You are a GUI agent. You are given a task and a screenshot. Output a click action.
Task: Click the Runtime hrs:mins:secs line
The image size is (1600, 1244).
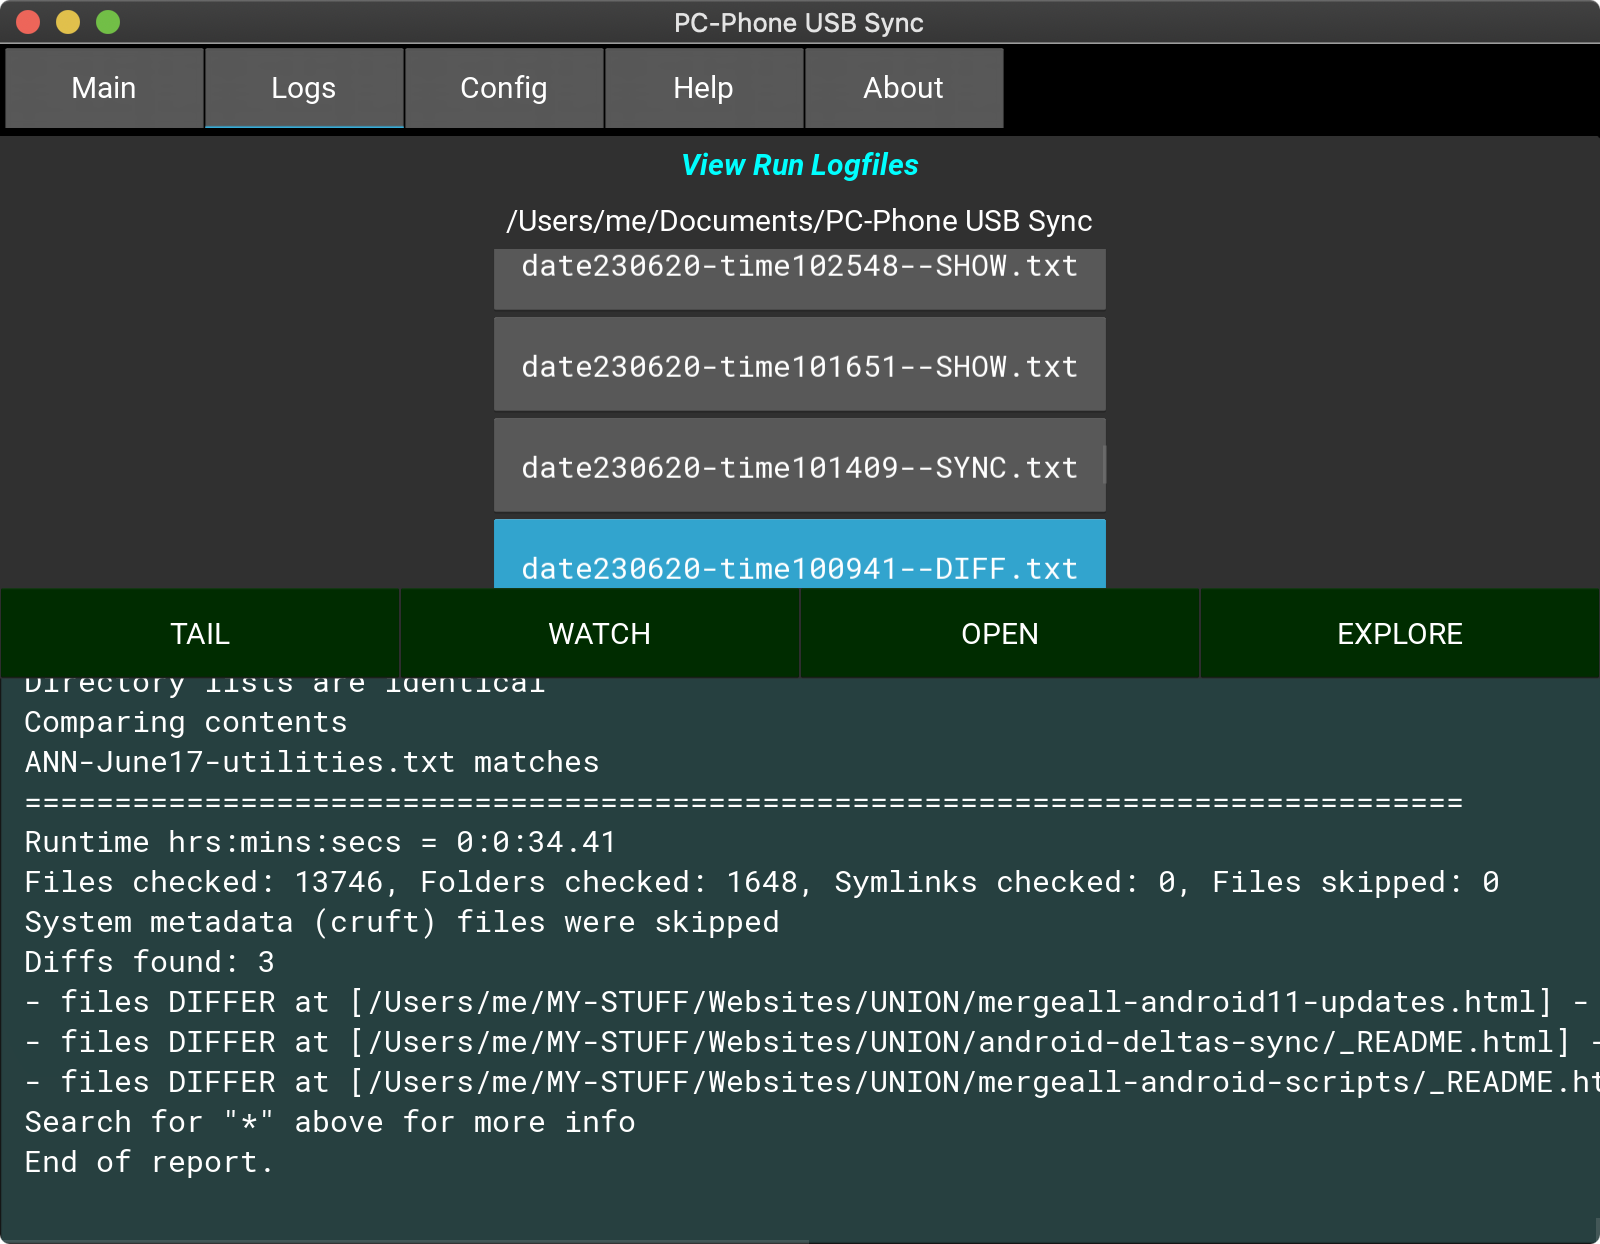[320, 842]
